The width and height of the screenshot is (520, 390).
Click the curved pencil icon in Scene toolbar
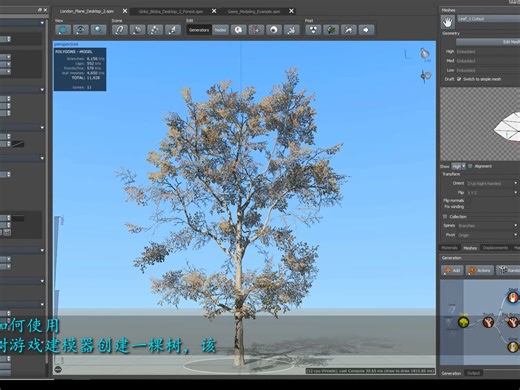(120, 30)
